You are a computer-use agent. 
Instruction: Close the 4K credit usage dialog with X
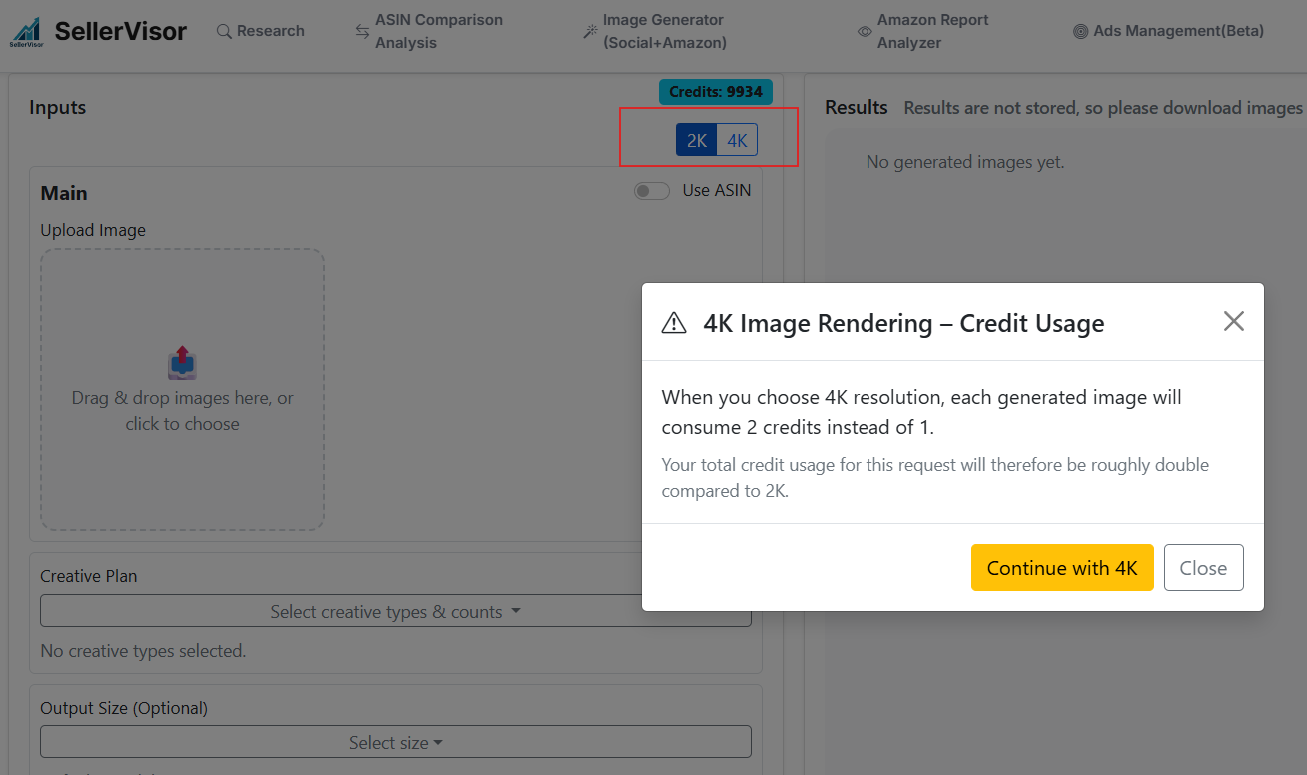(x=1234, y=321)
